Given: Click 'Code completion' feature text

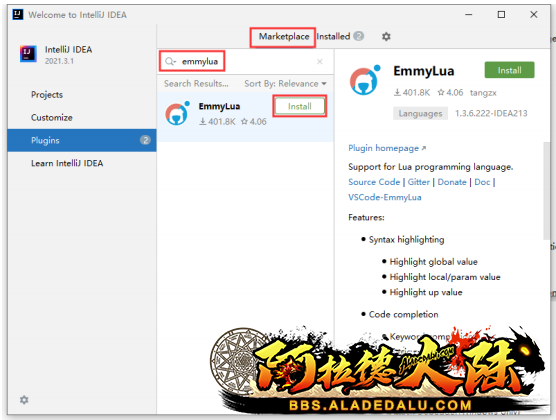Looking at the screenshot, I should click(404, 314).
